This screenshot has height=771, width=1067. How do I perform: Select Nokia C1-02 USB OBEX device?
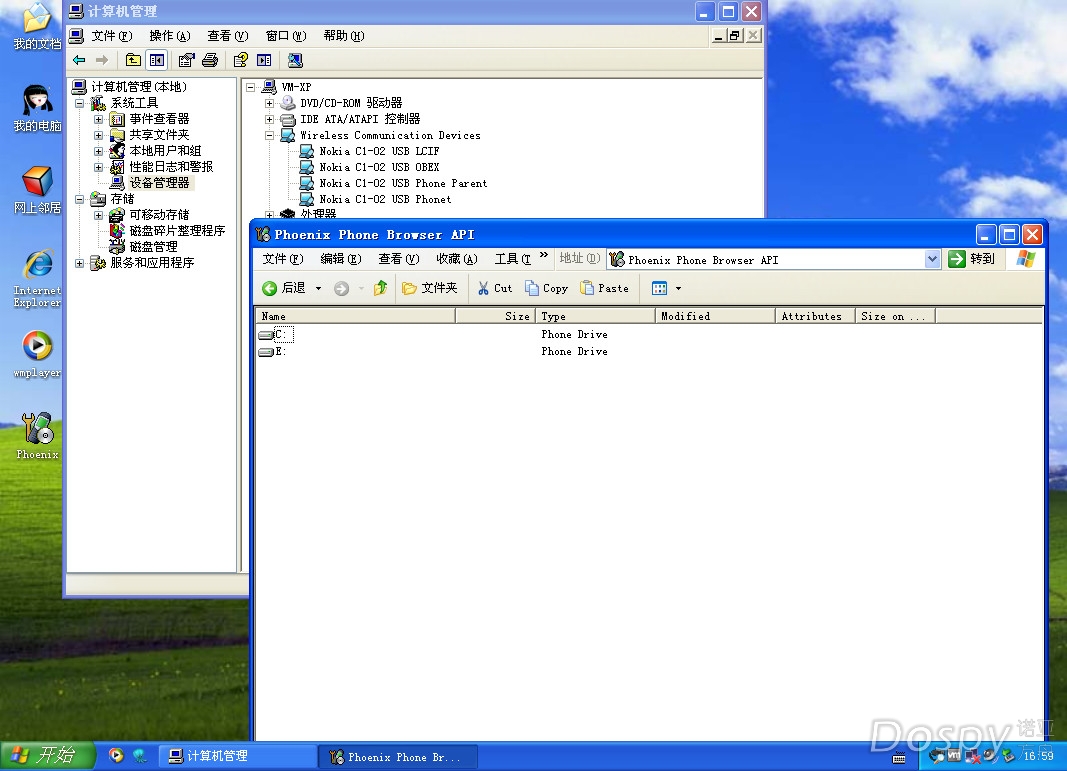(379, 167)
